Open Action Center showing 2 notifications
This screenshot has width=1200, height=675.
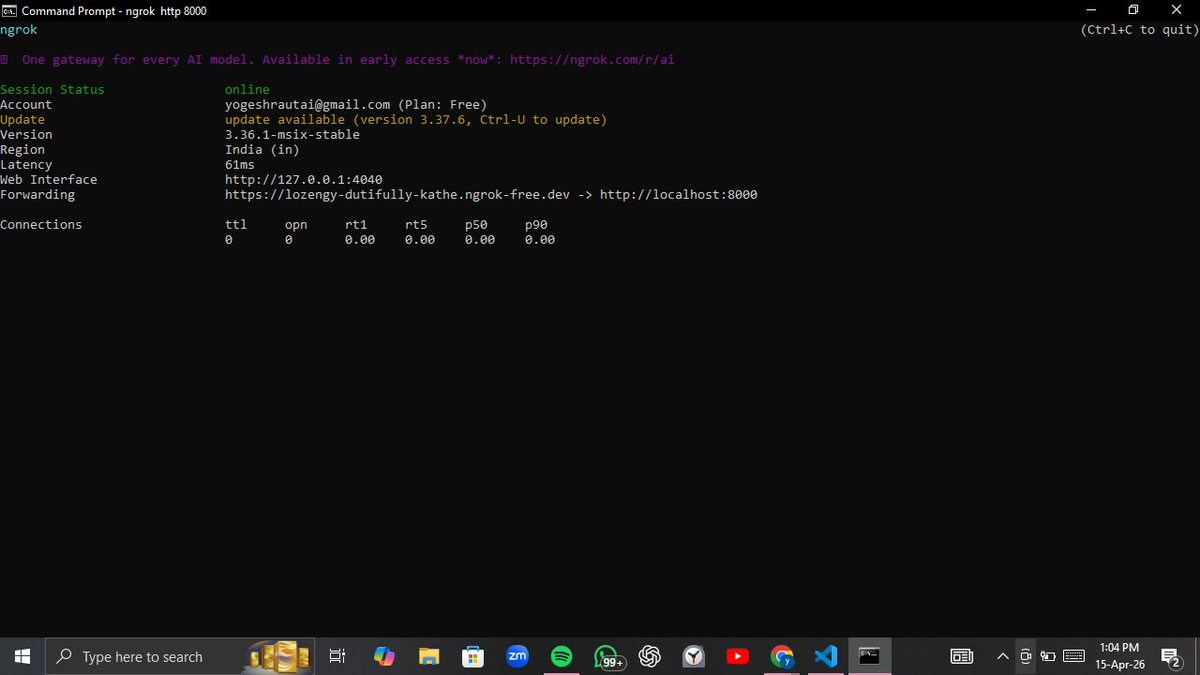(x=1170, y=656)
